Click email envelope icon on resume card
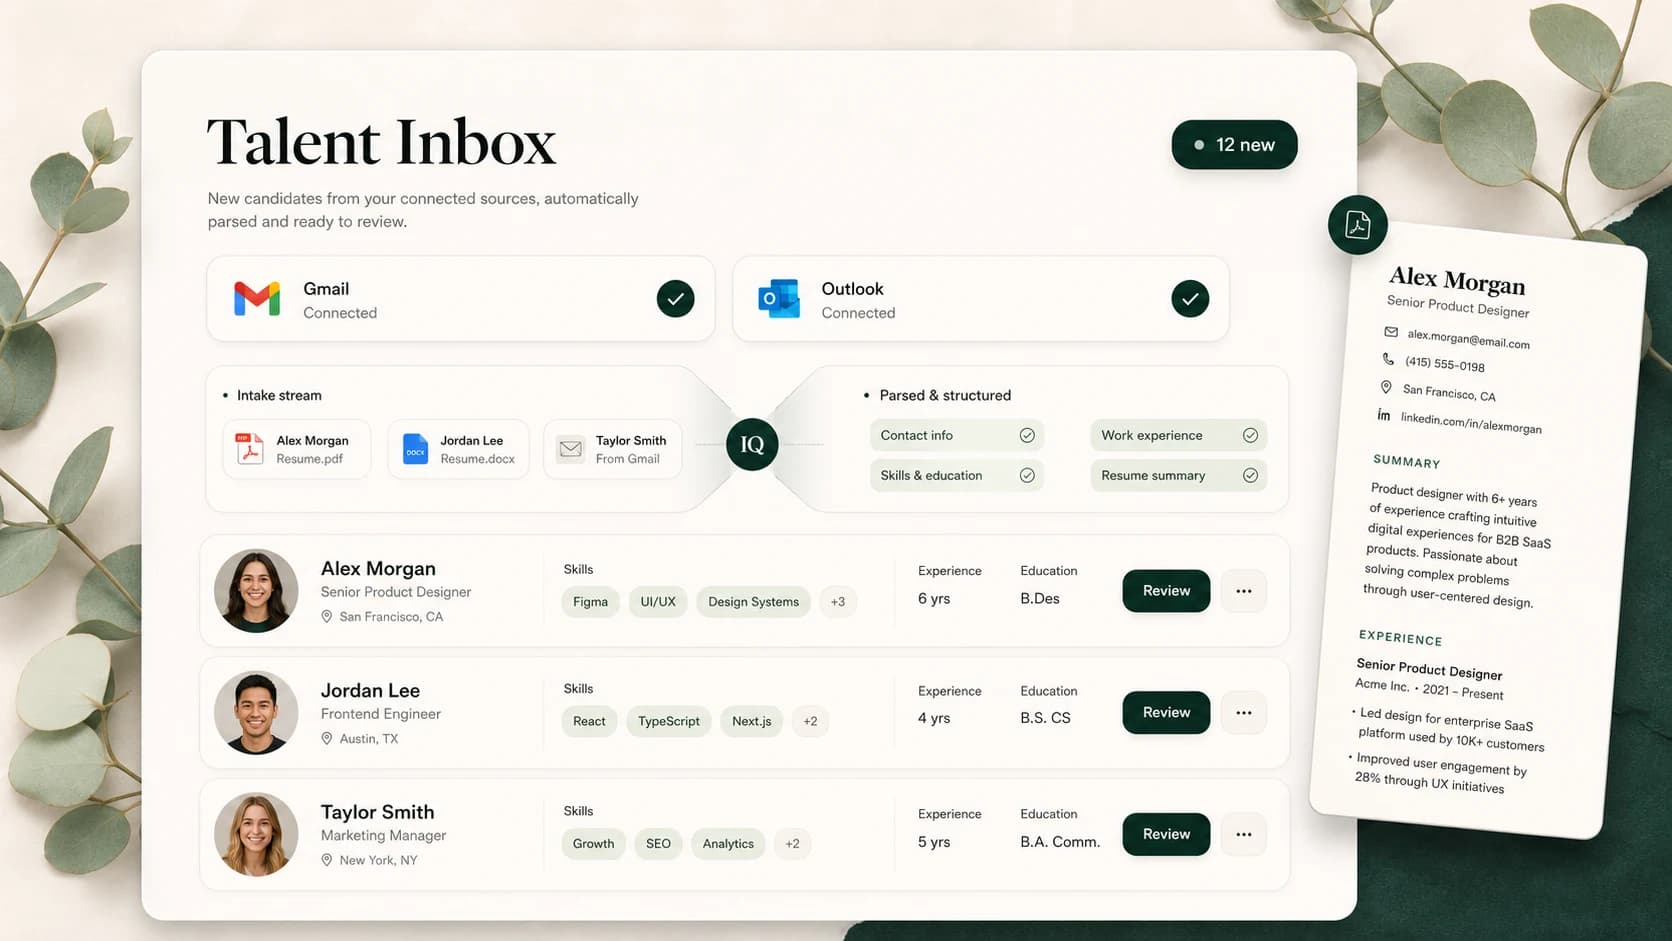1672x941 pixels. (x=1391, y=331)
